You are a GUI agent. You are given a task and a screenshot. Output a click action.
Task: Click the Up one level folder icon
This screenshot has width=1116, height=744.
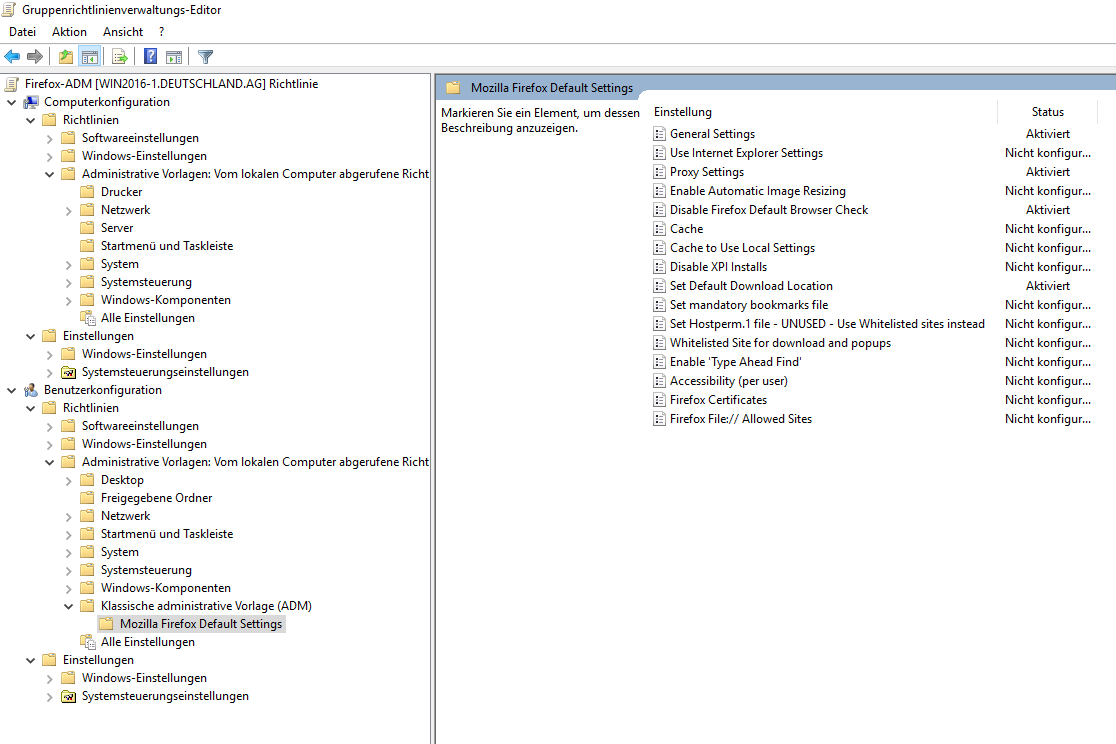pyautogui.click(x=65, y=56)
